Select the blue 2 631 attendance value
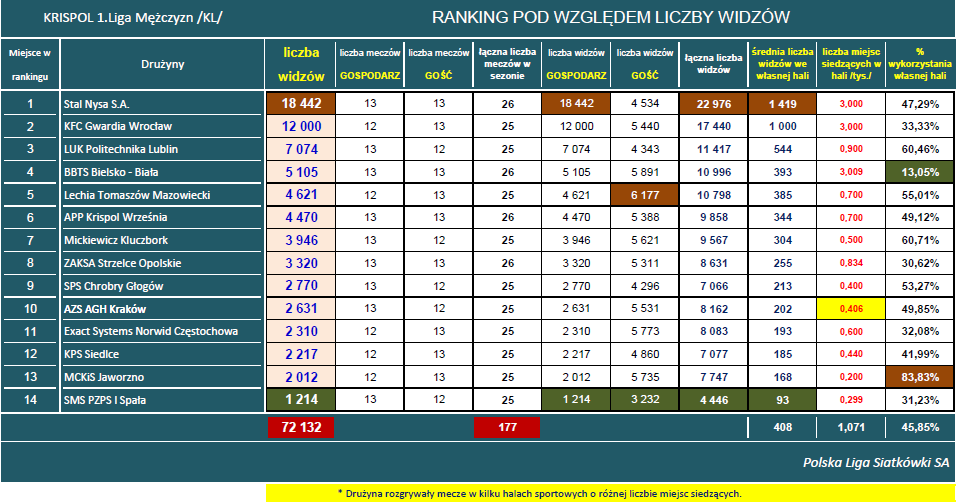This screenshot has width=956, height=502. pos(301,309)
